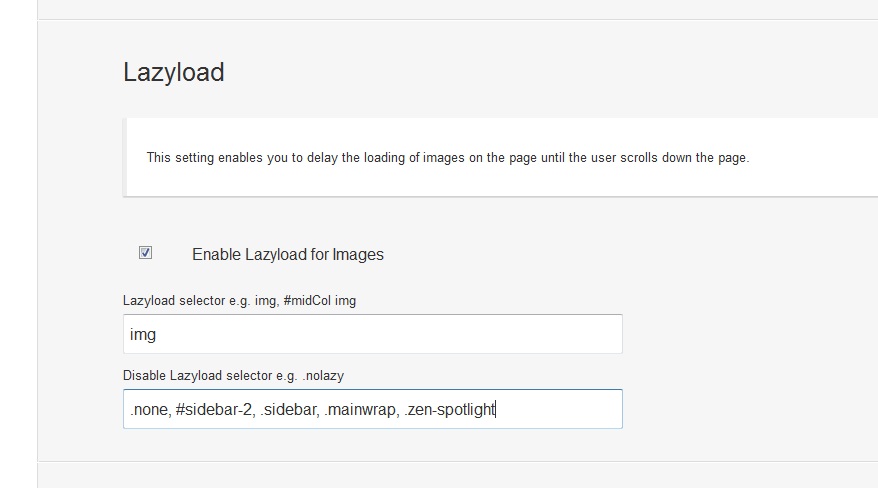The height and width of the screenshot is (488, 878).
Task: Click the #midCol img example text
Action: click(x=320, y=301)
